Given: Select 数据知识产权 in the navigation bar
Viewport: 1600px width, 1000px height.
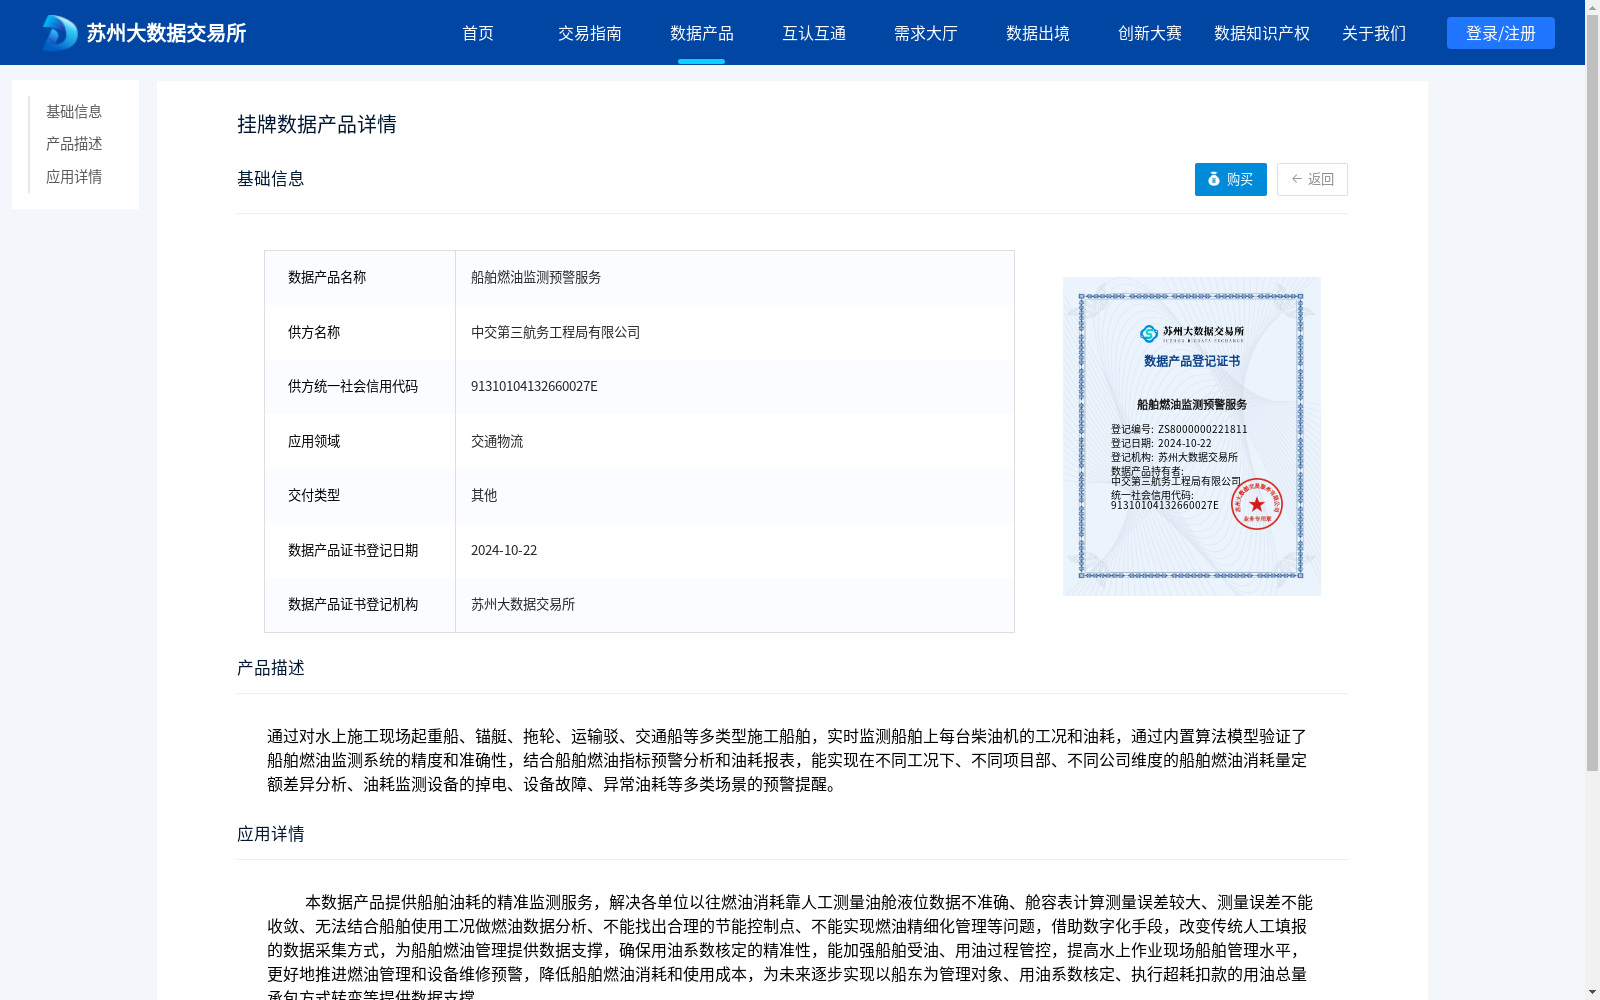Looking at the screenshot, I should click(x=1262, y=33).
